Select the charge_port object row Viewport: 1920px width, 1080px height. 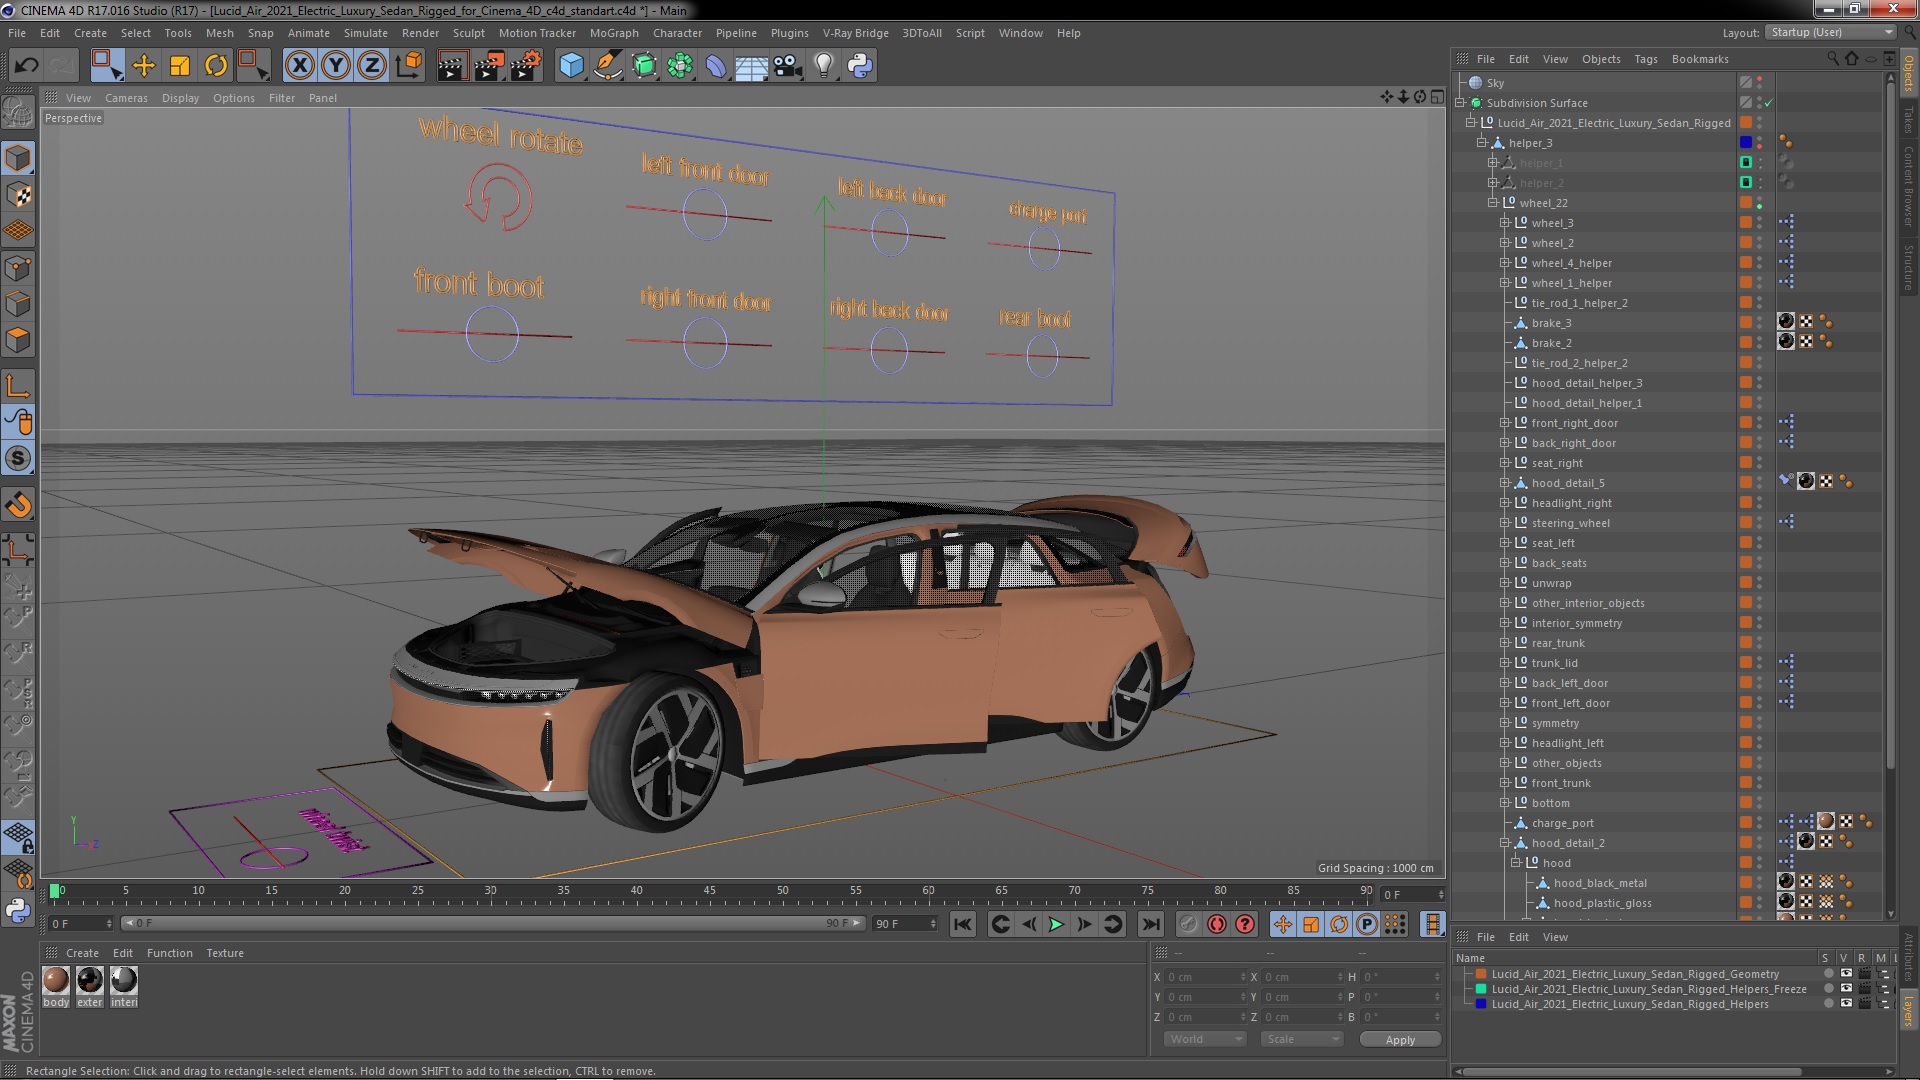click(x=1562, y=823)
